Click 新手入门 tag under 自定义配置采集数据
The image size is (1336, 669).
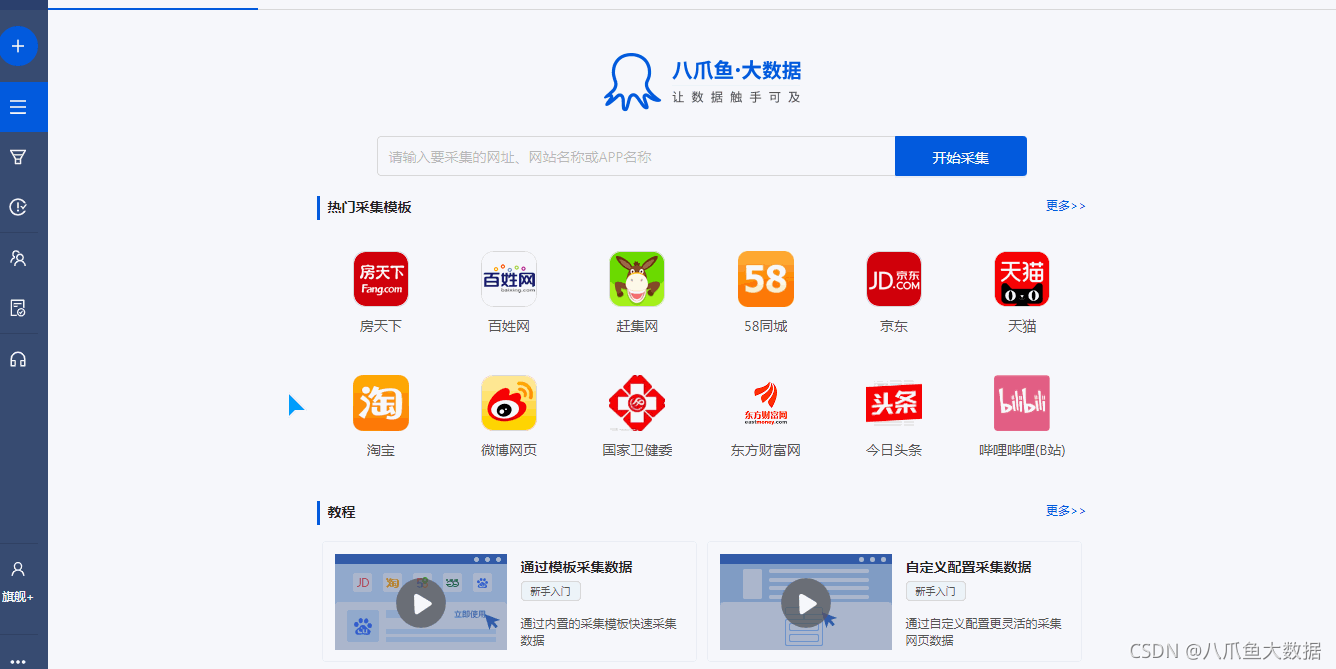point(935,591)
